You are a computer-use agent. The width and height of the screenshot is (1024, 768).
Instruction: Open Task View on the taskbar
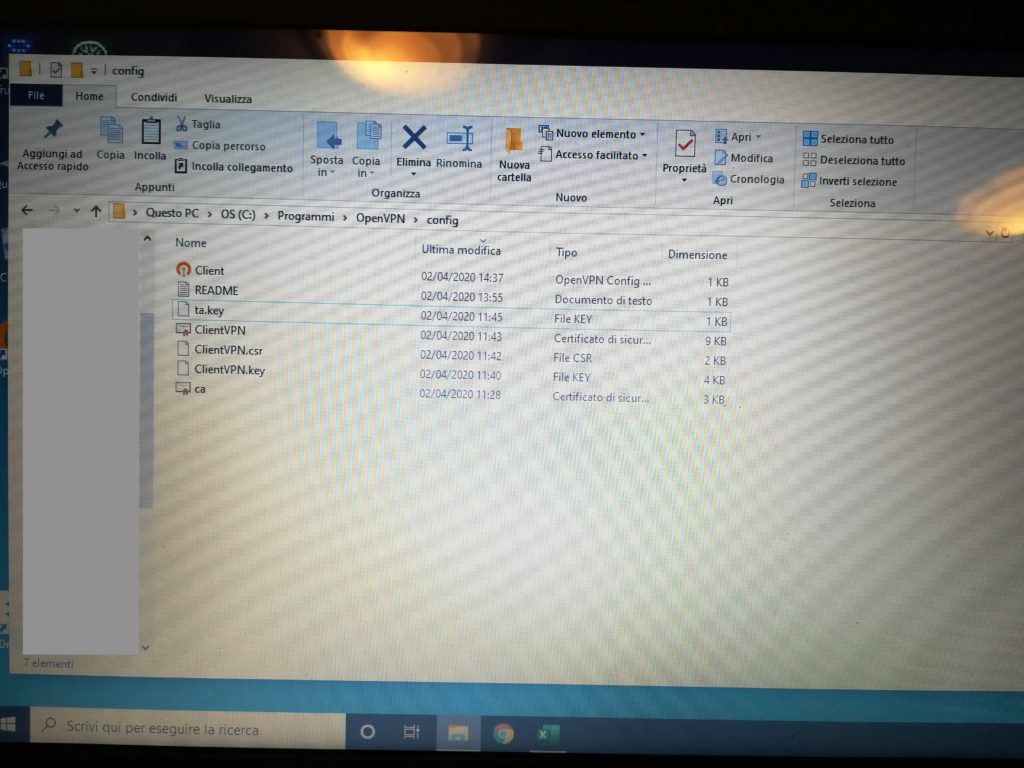(x=411, y=732)
